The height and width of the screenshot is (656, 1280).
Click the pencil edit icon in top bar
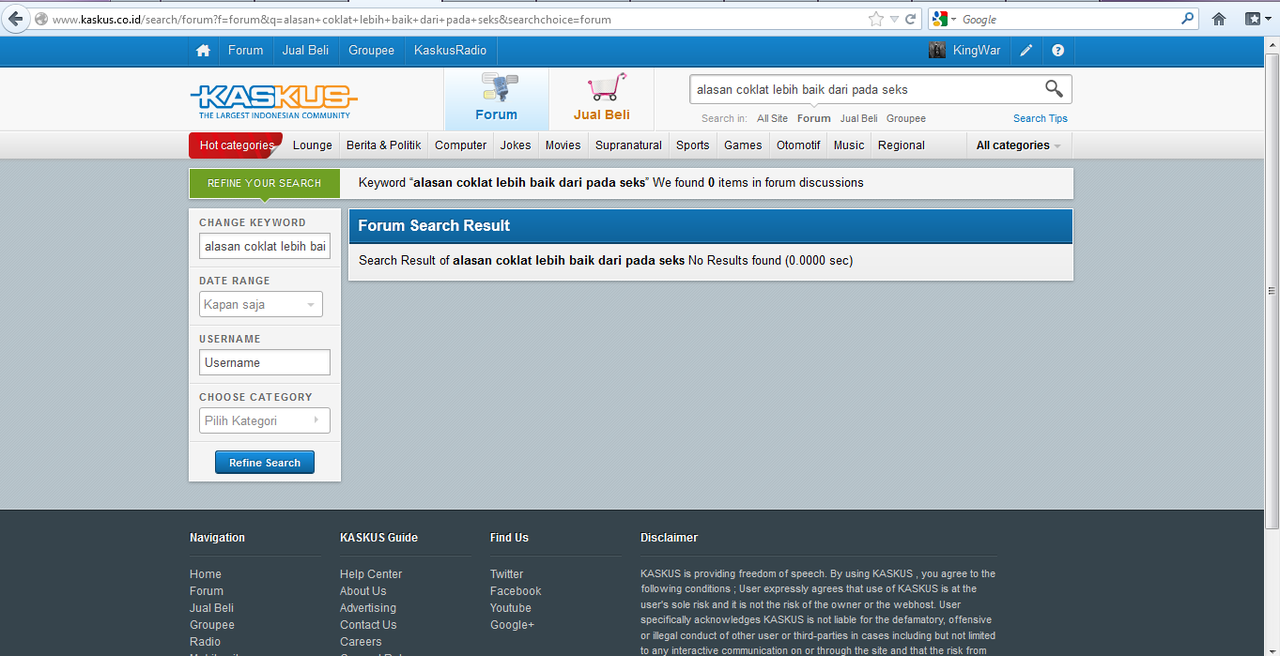1026,50
